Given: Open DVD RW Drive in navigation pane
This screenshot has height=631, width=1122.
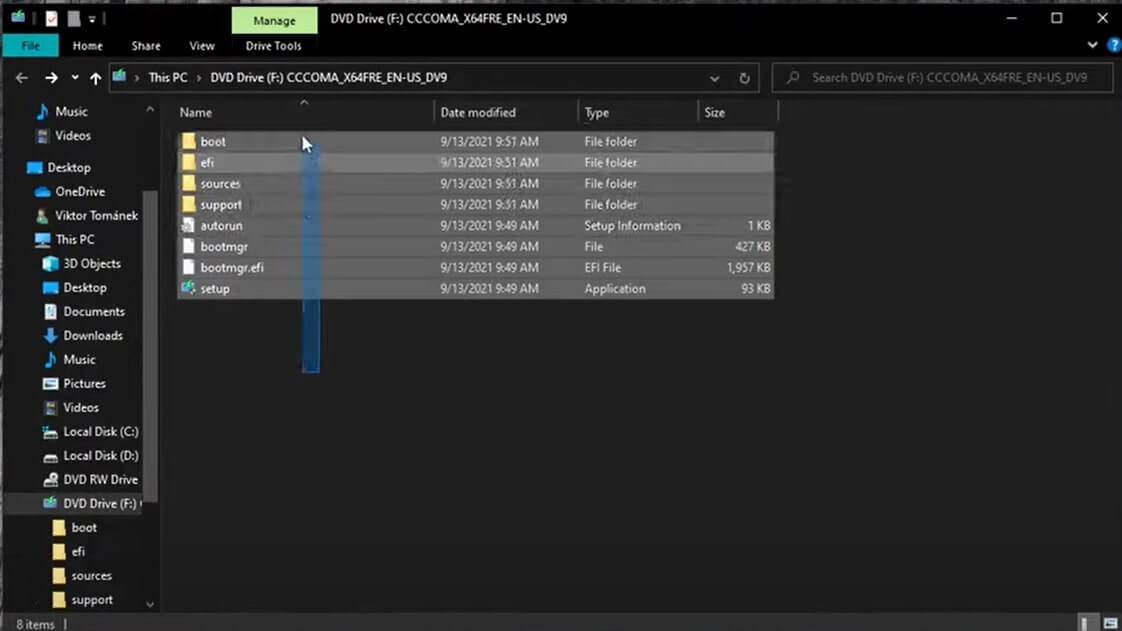Looking at the screenshot, I should coord(100,480).
